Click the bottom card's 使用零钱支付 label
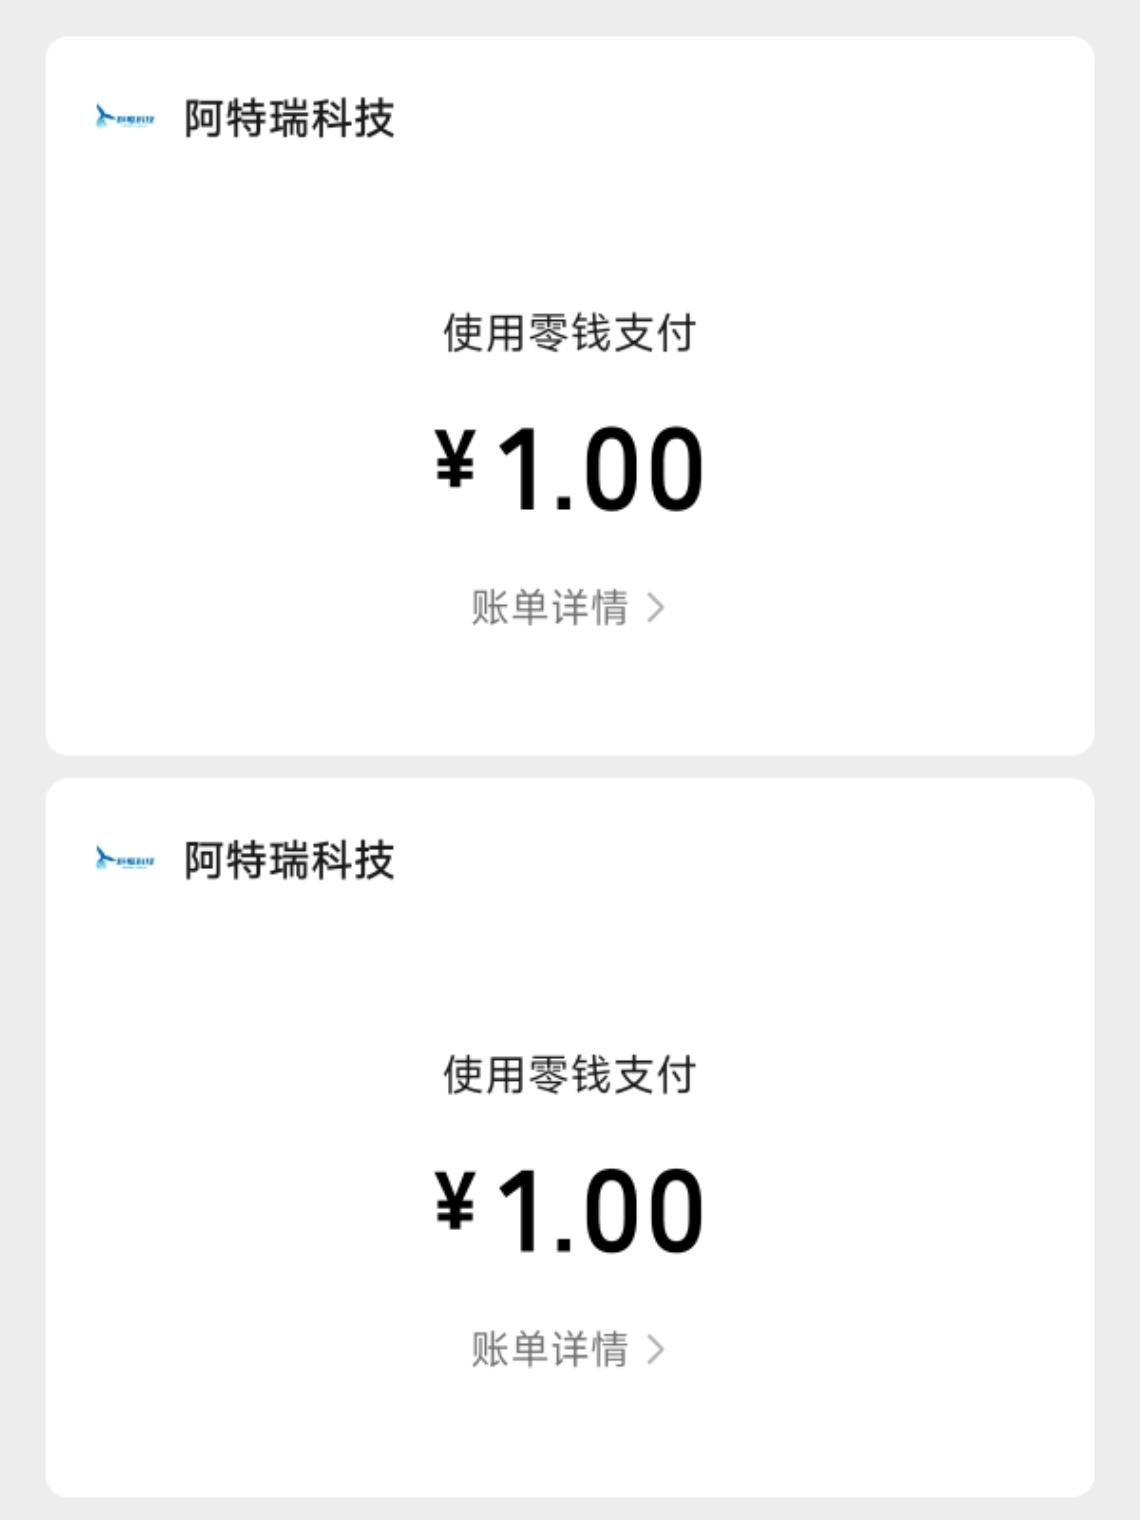The image size is (1140, 1520). click(x=569, y=1075)
